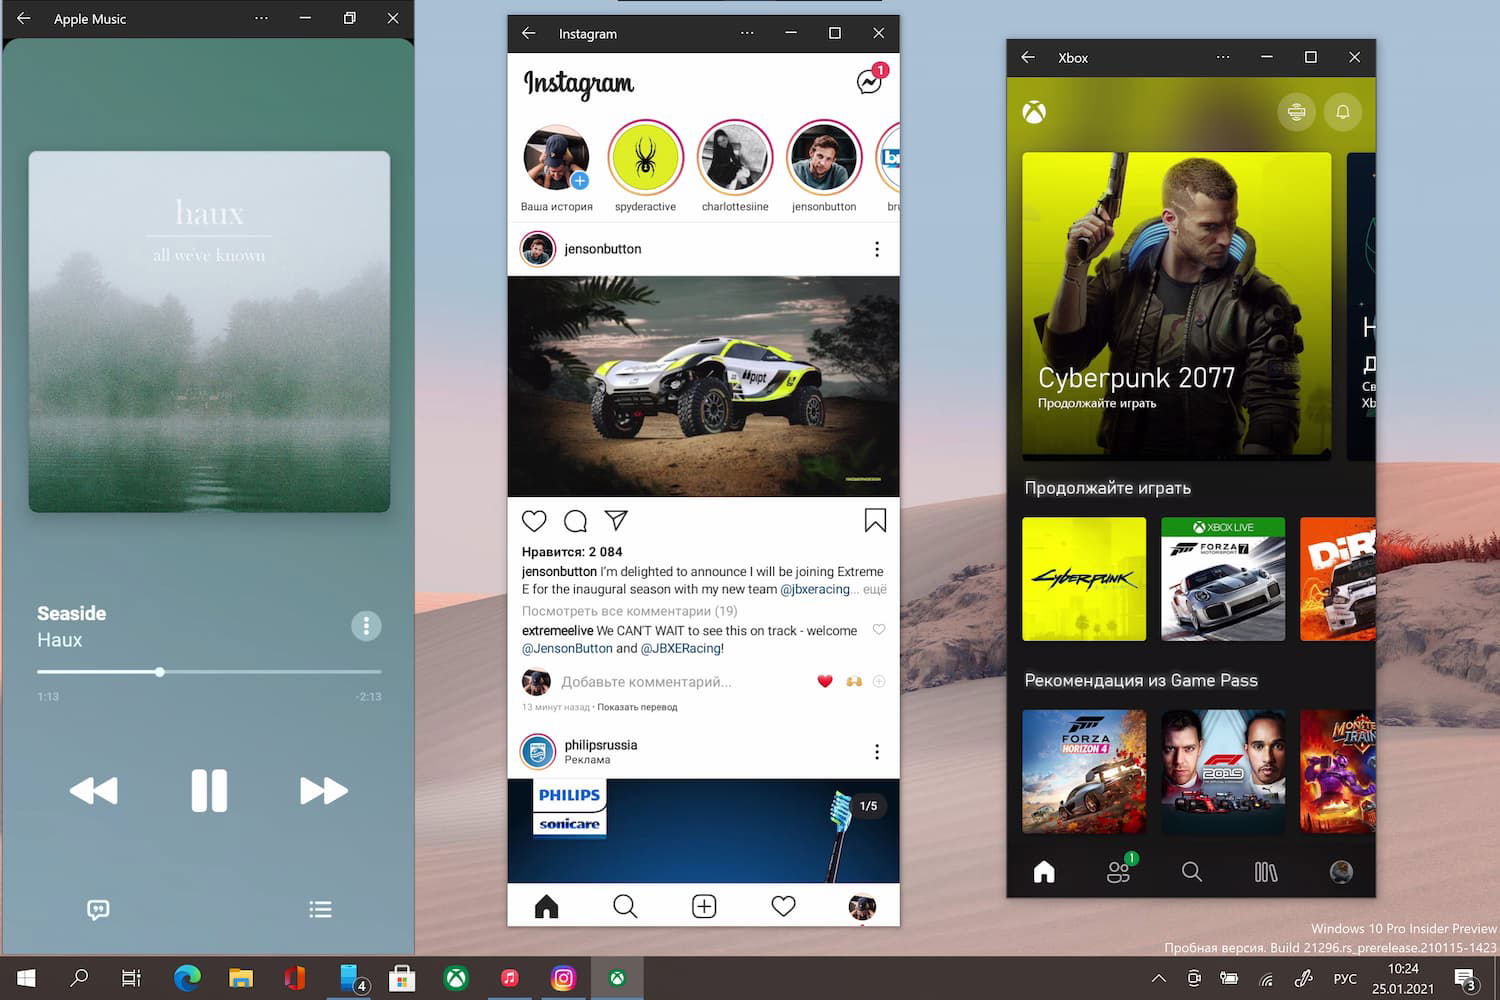This screenshot has height=1000, width=1500.
Task: Open Xbox friends tab with green badge
Action: (x=1119, y=870)
